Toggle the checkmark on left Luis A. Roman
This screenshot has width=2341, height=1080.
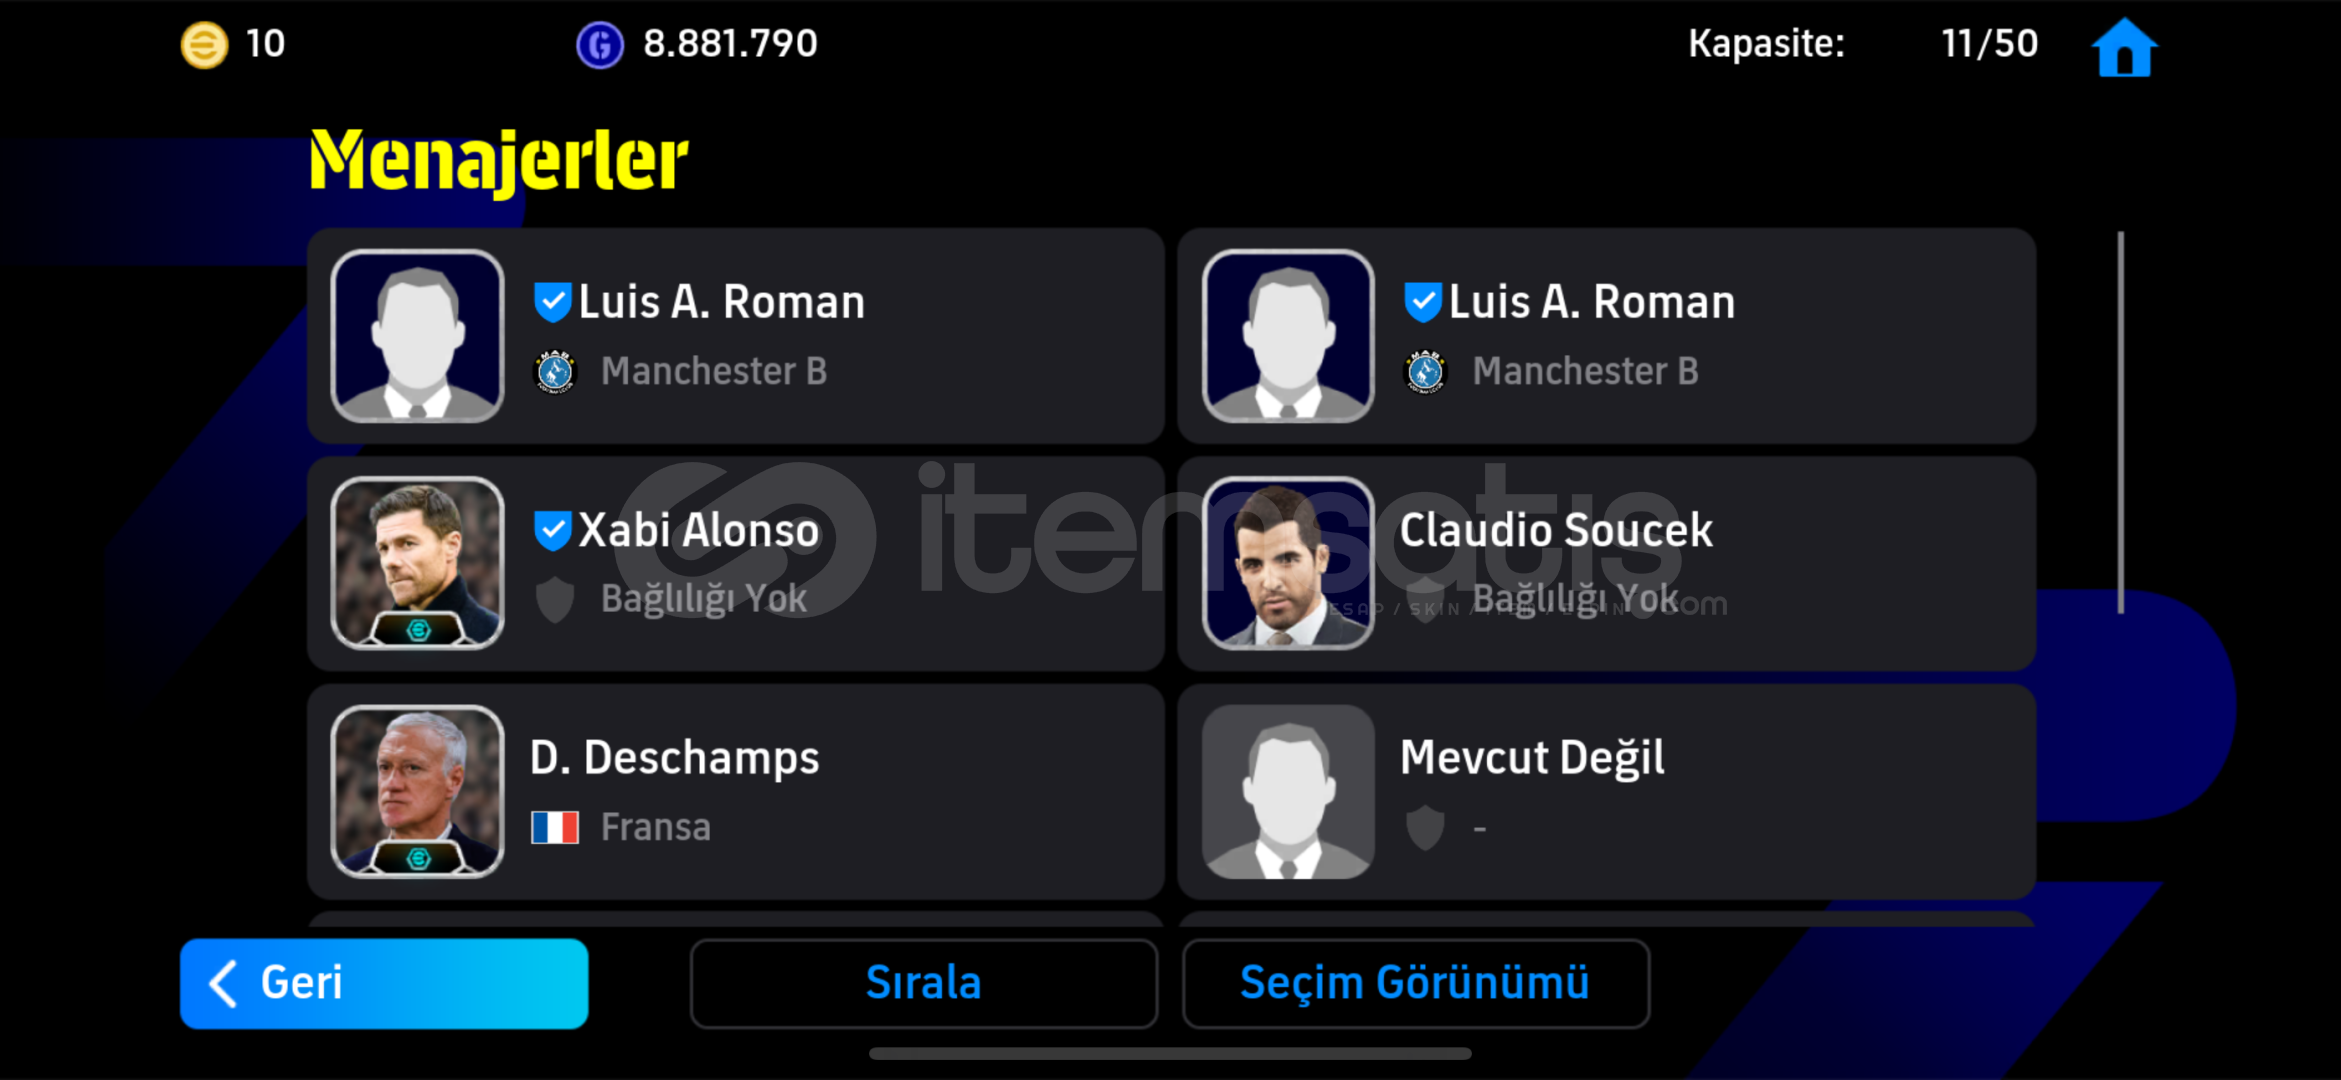click(x=552, y=302)
